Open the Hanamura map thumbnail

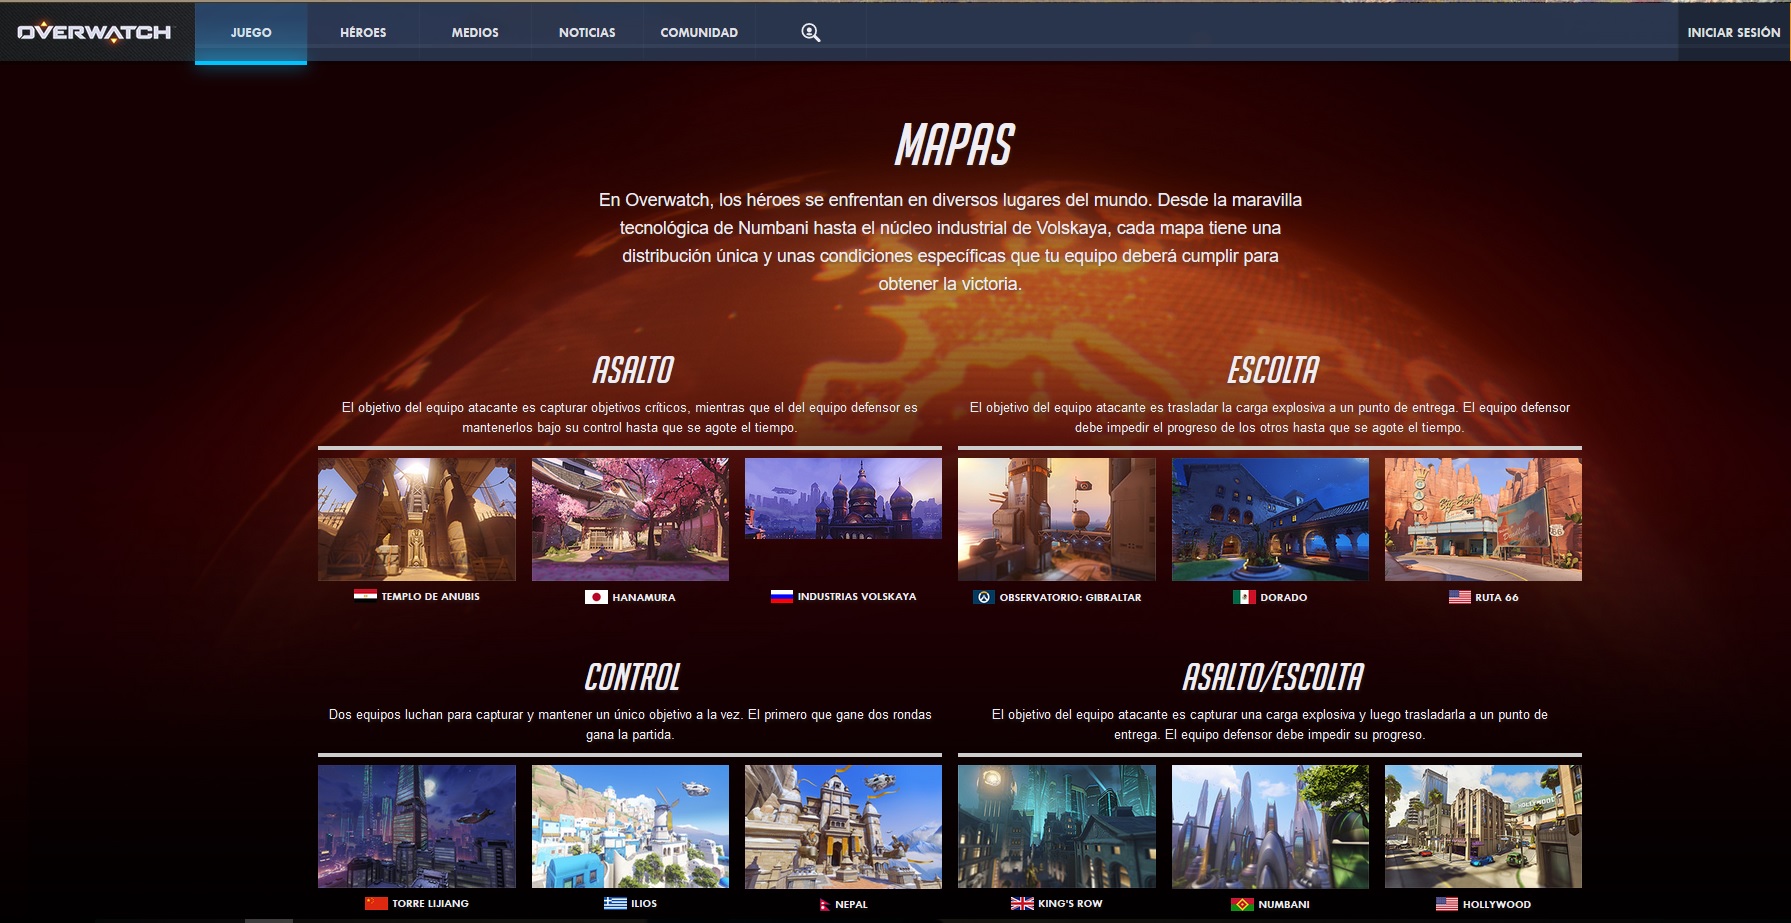click(x=630, y=519)
